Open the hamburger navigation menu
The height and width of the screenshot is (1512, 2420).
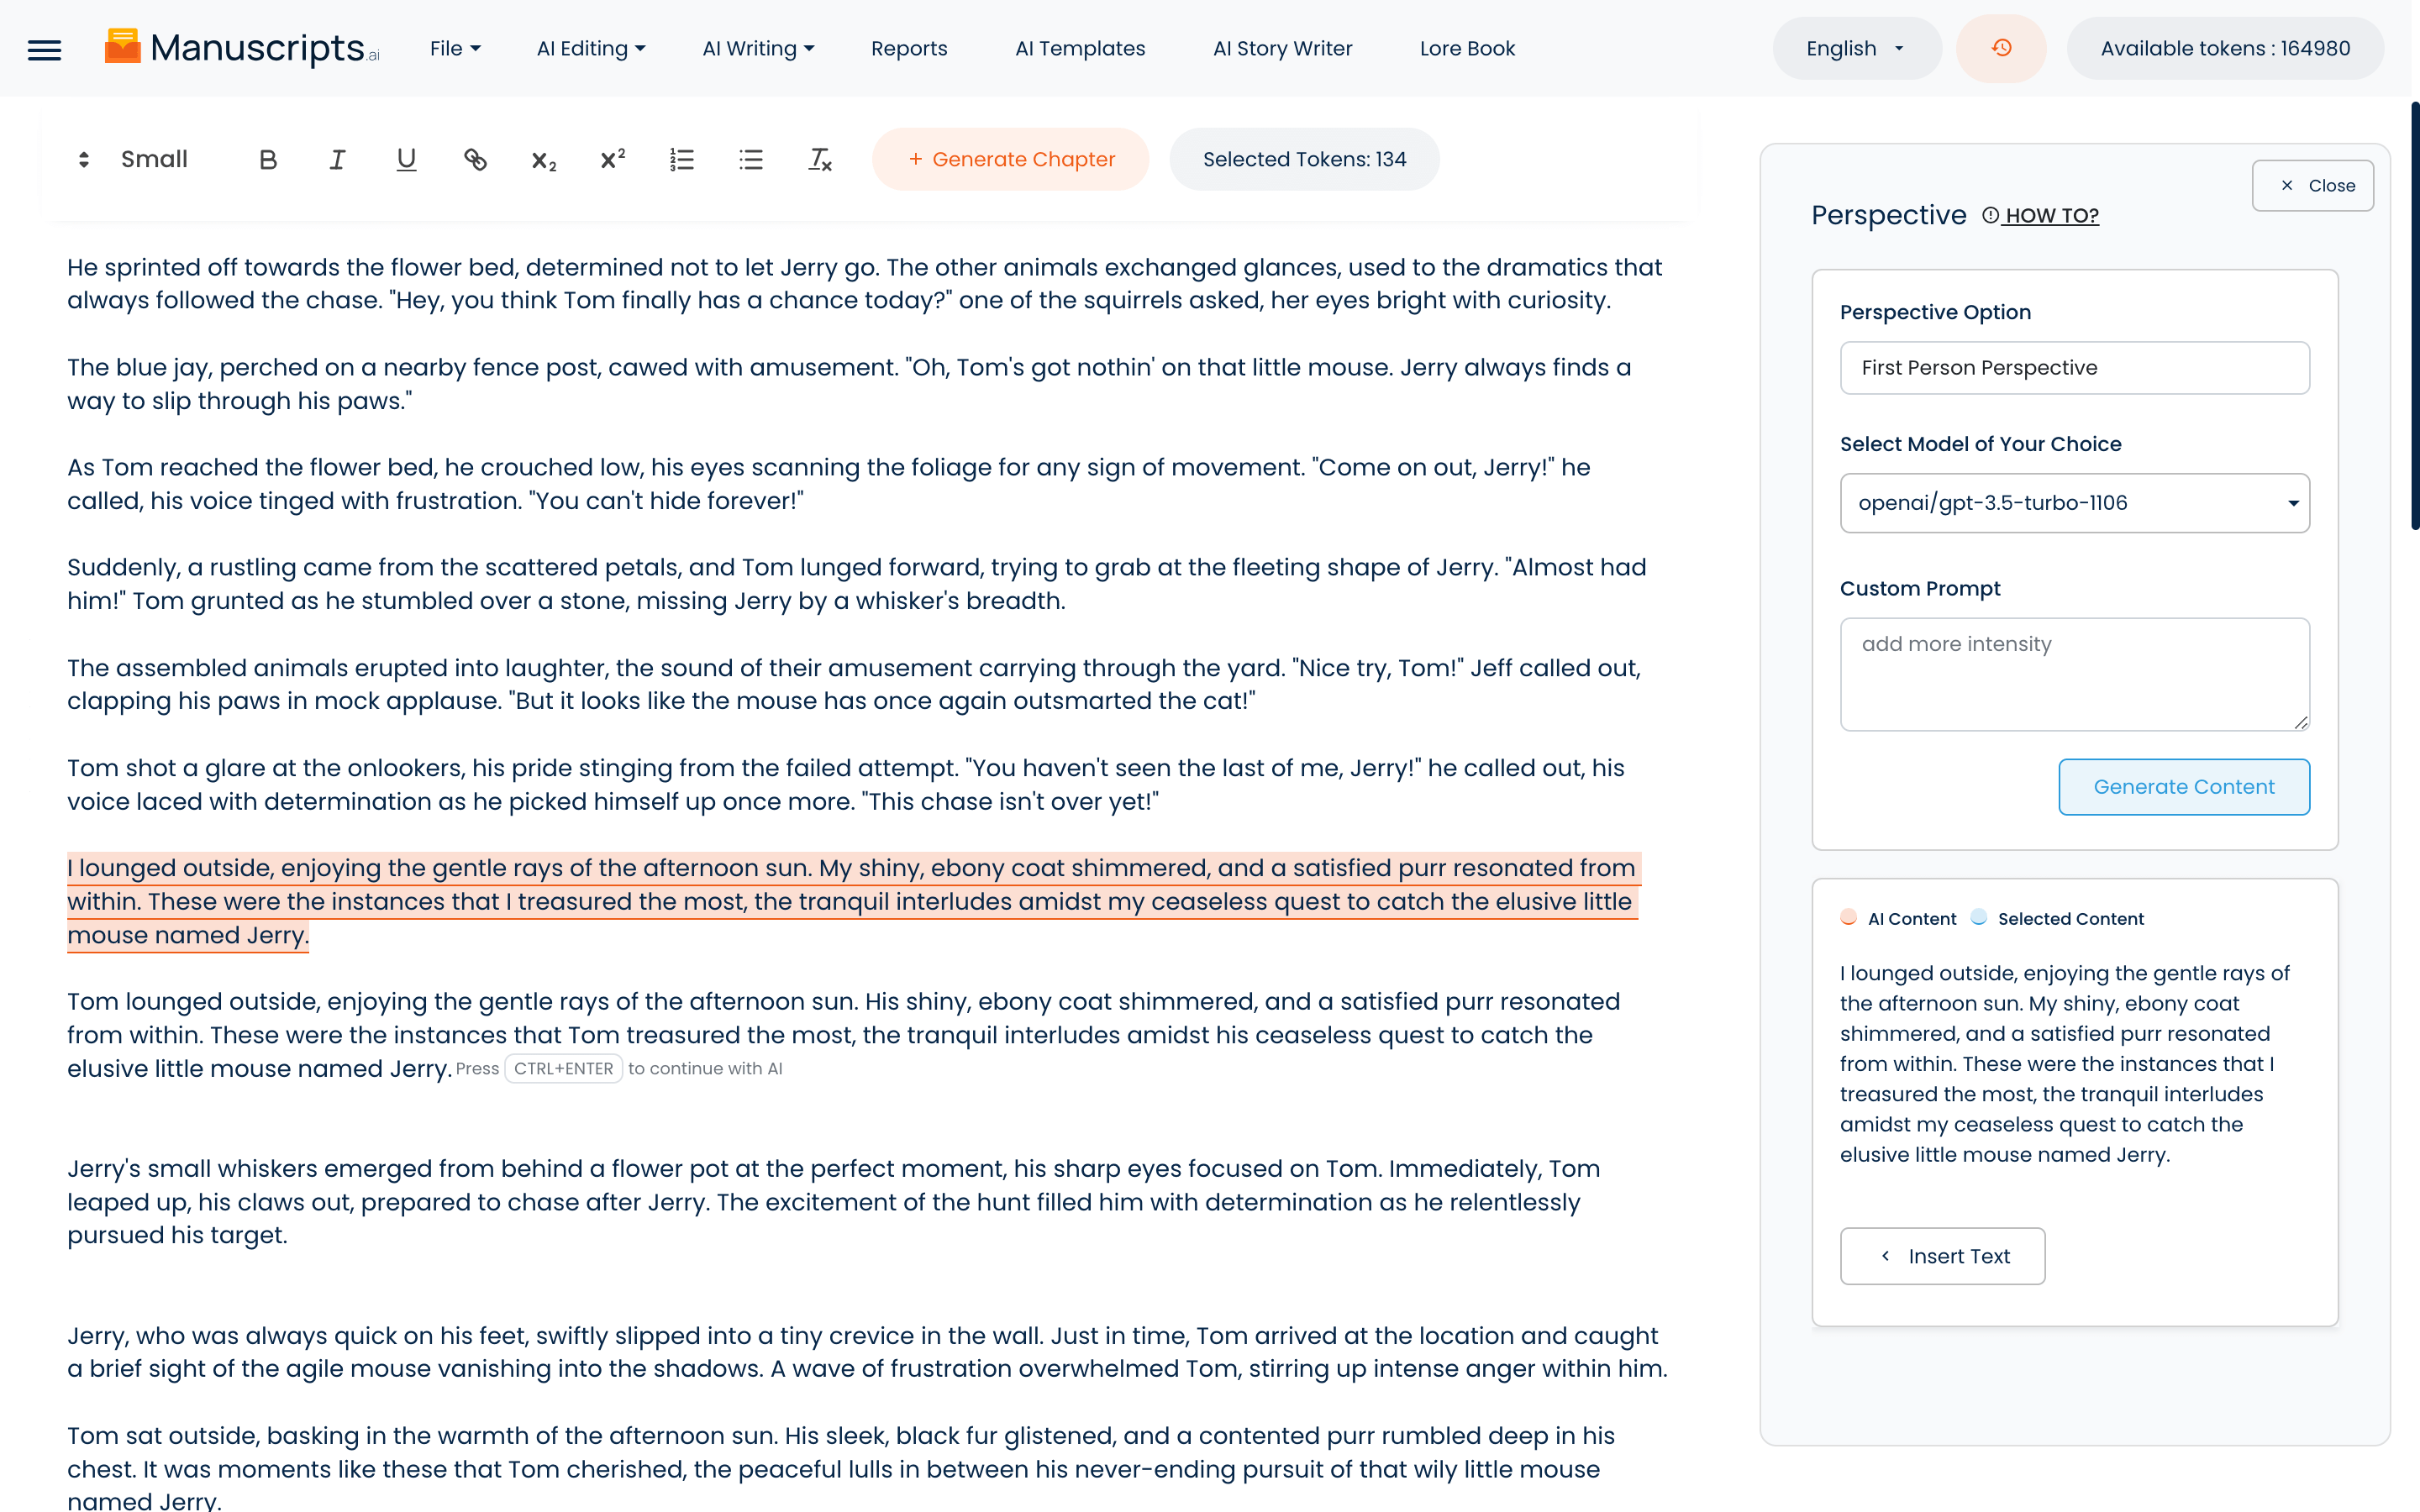tap(44, 49)
